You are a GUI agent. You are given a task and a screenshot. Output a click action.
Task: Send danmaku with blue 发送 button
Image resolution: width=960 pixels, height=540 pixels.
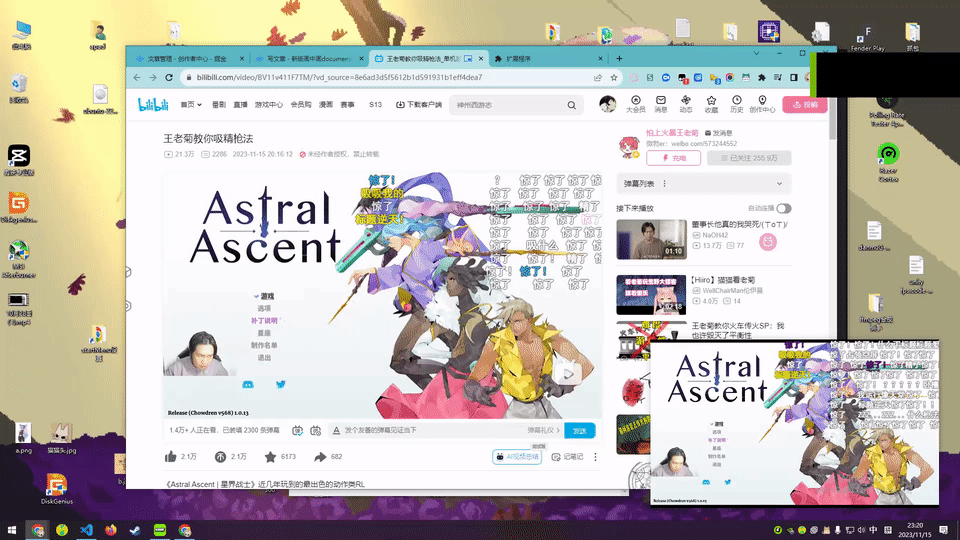[x=580, y=430]
